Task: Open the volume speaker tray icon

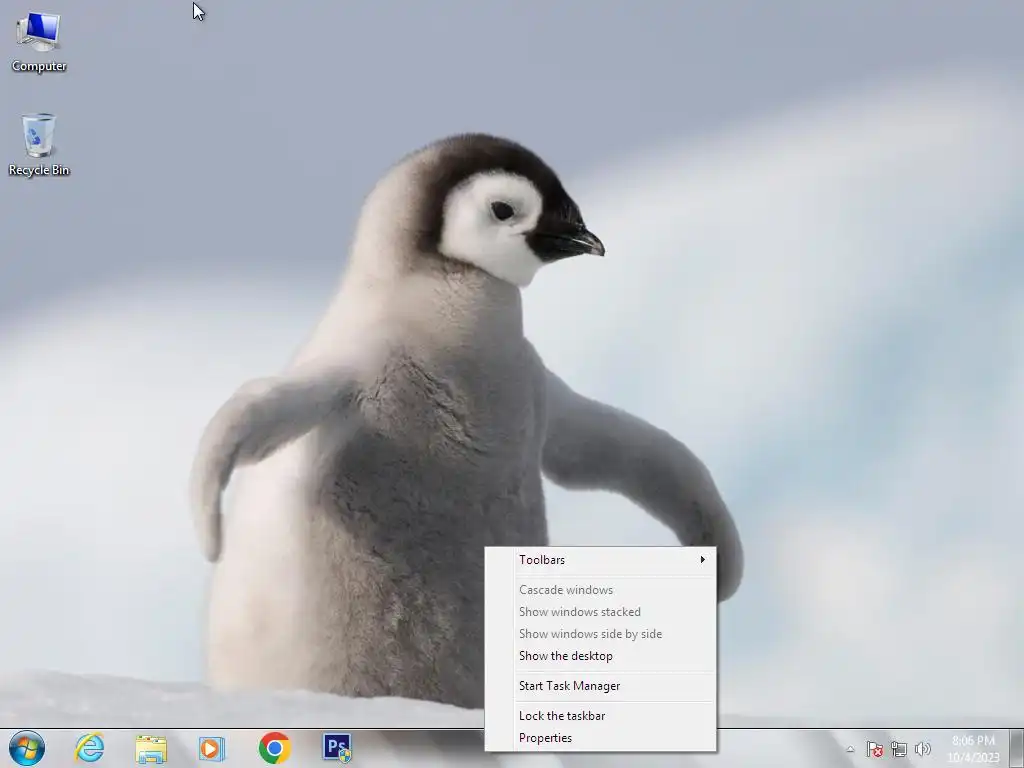Action: (923, 749)
